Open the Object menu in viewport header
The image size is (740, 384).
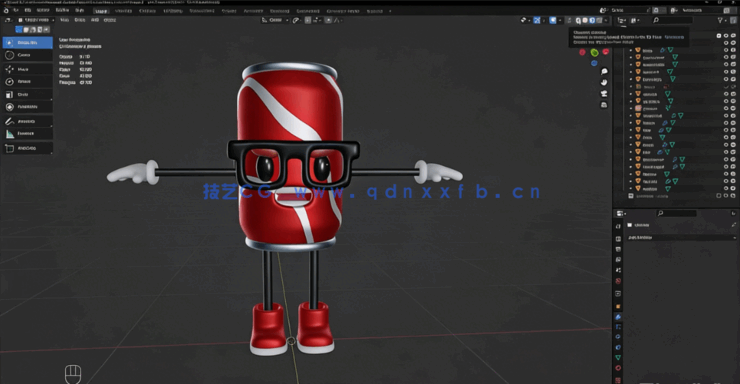click(110, 20)
